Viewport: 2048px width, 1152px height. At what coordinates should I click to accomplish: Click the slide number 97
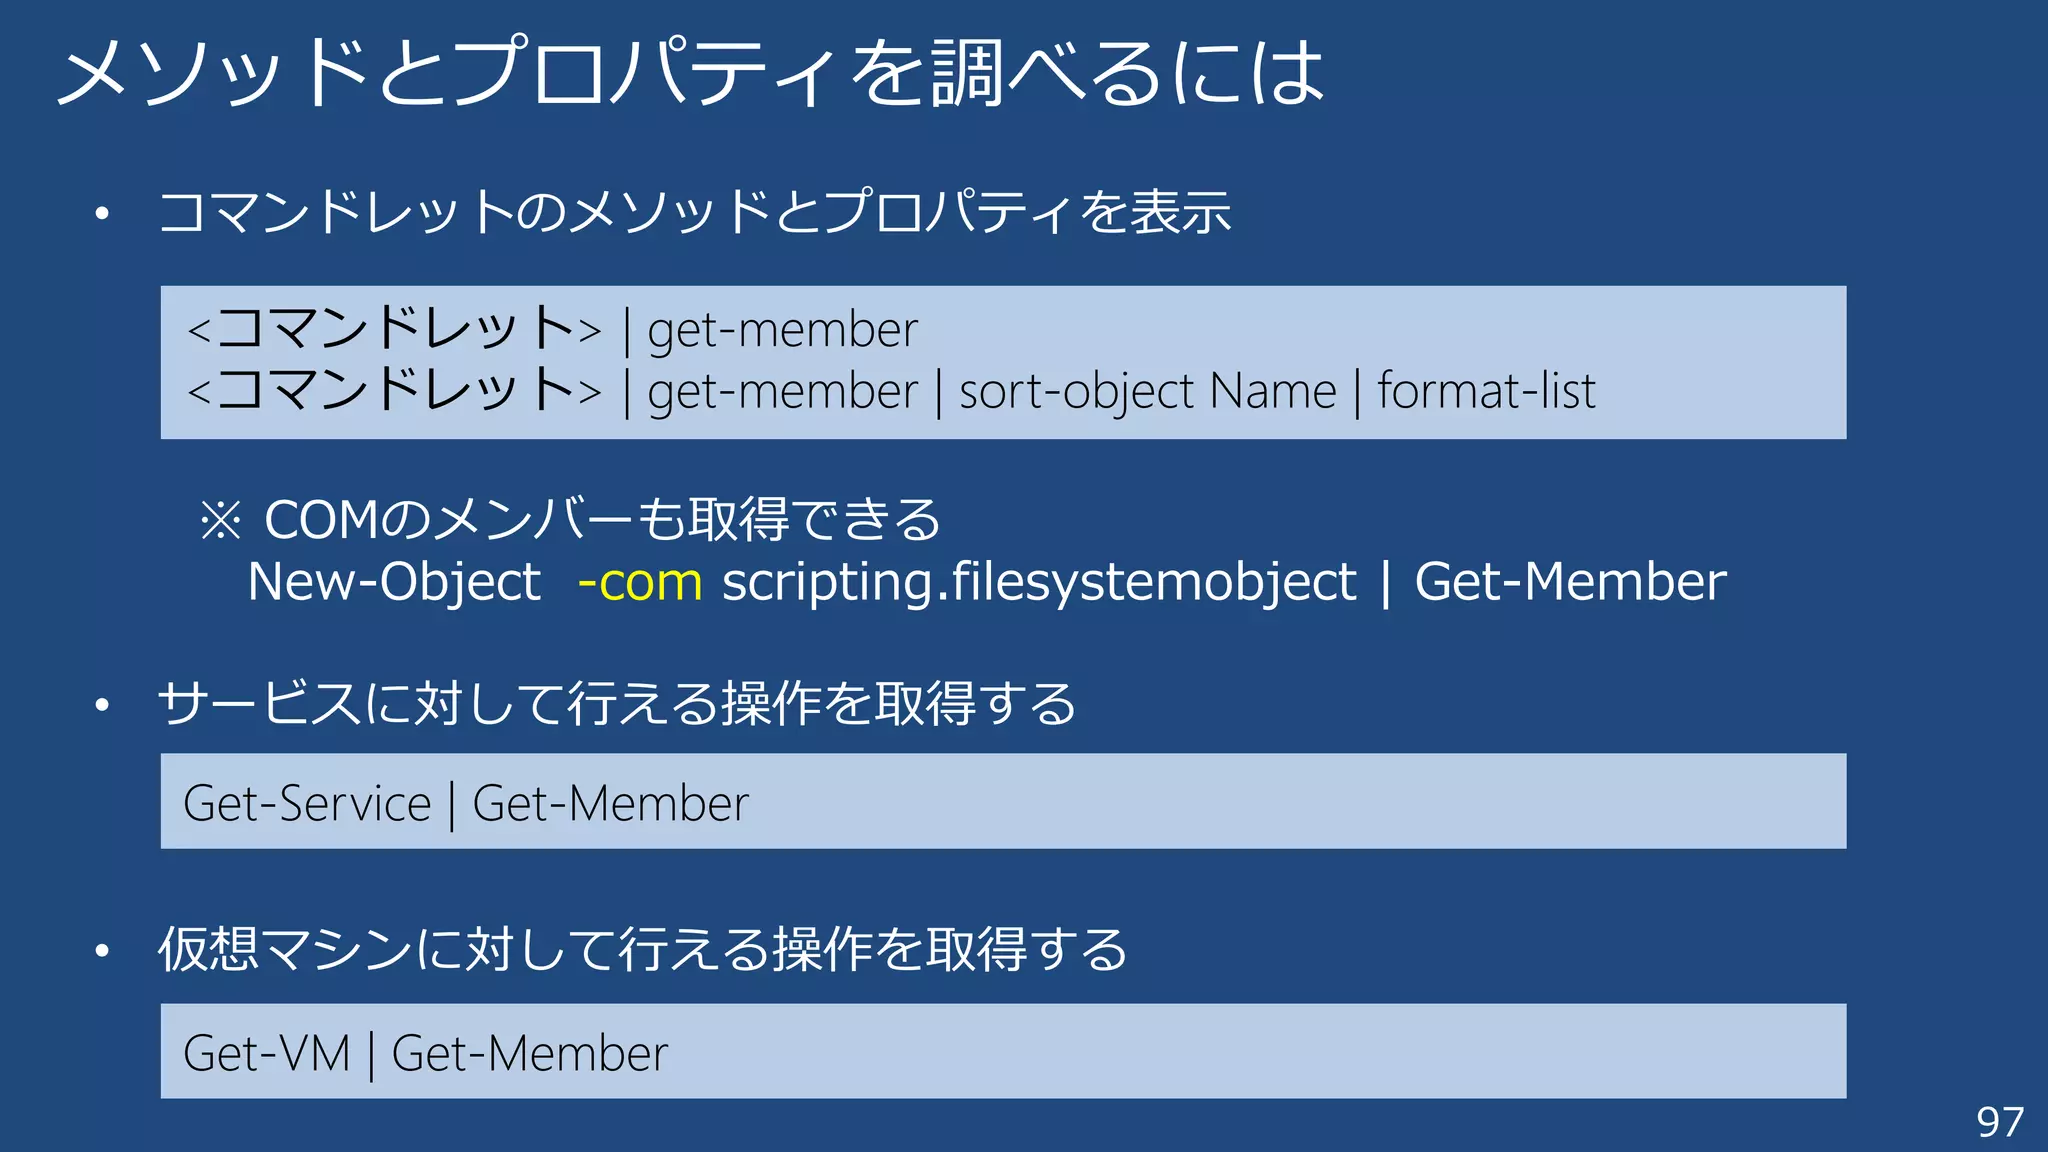point(2000,1123)
